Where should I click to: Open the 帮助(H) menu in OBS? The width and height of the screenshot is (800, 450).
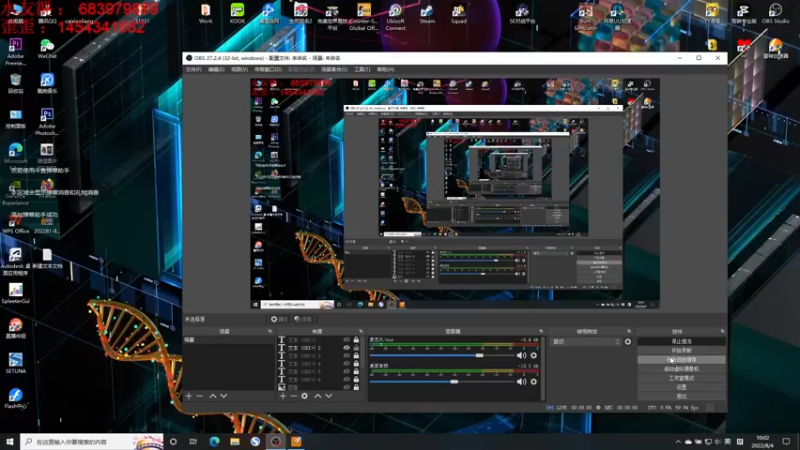[385, 69]
